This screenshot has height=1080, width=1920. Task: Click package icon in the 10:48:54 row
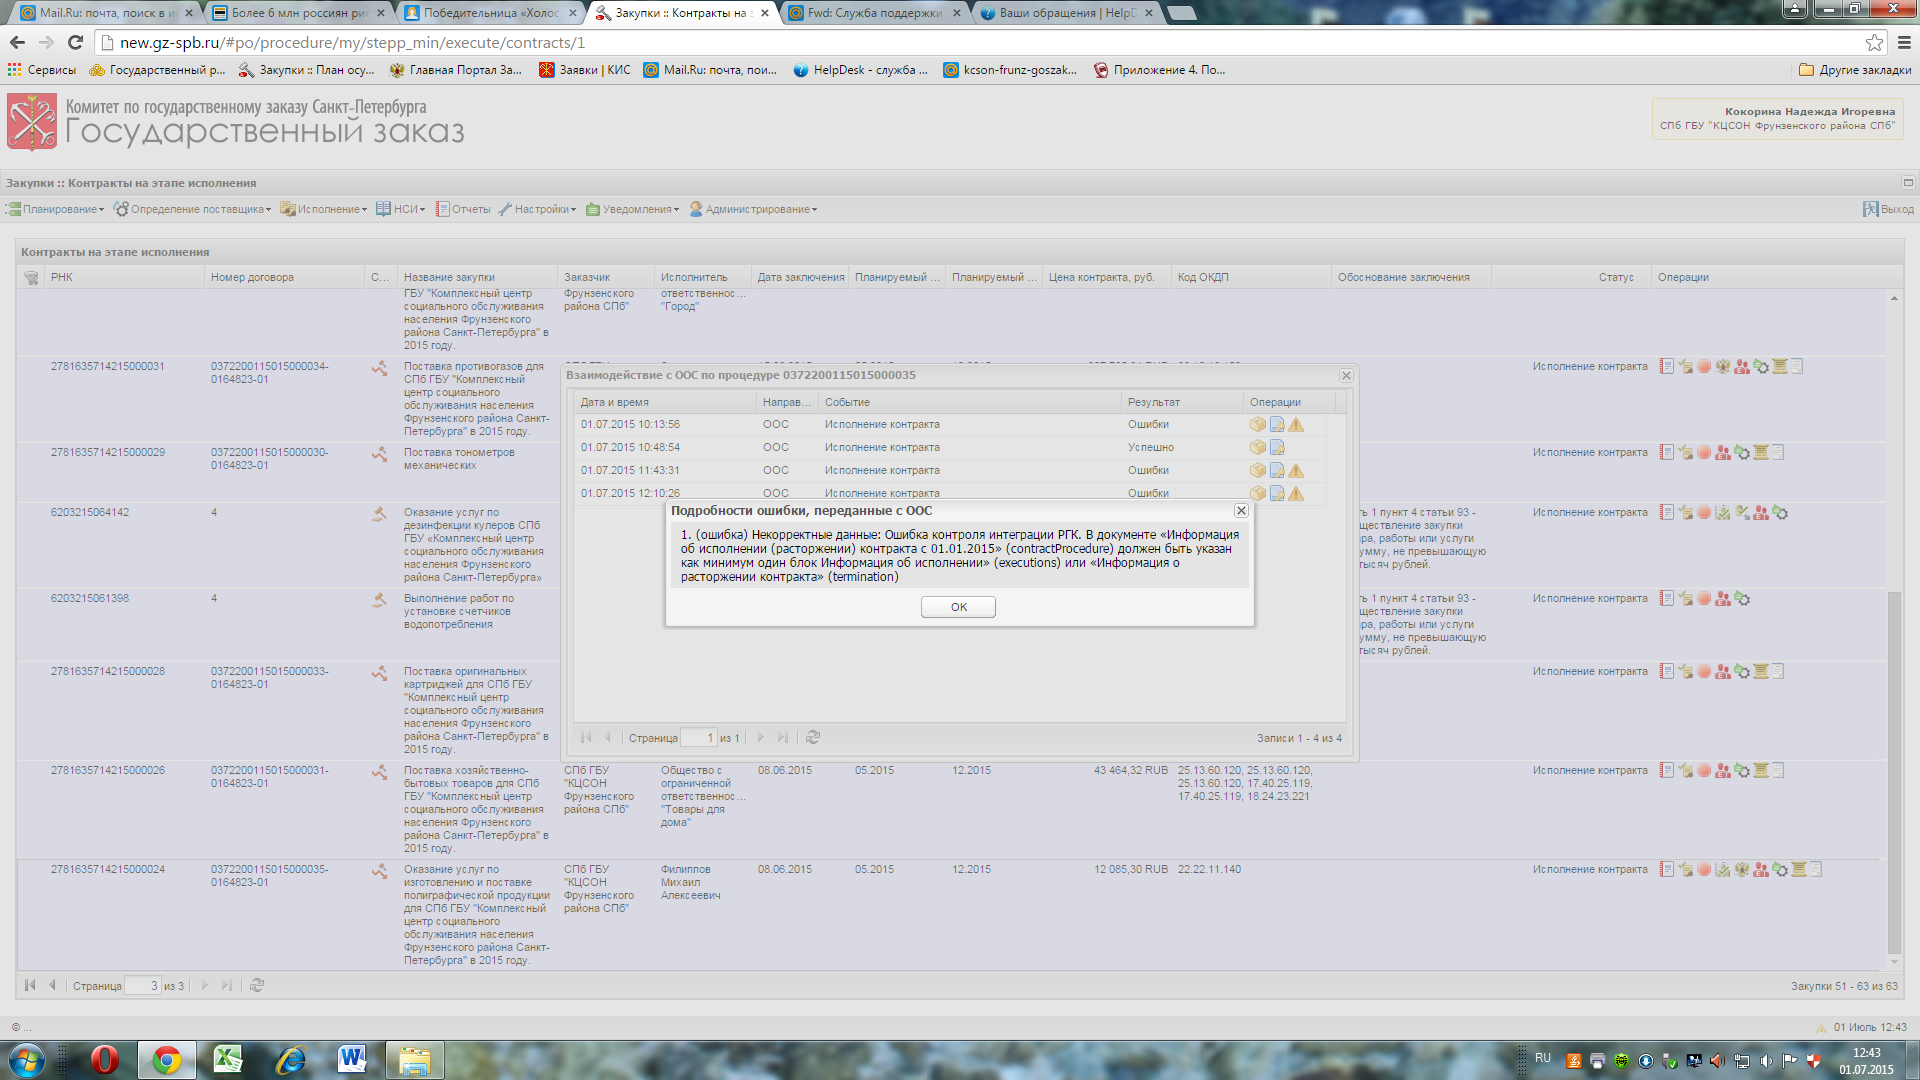click(1258, 448)
